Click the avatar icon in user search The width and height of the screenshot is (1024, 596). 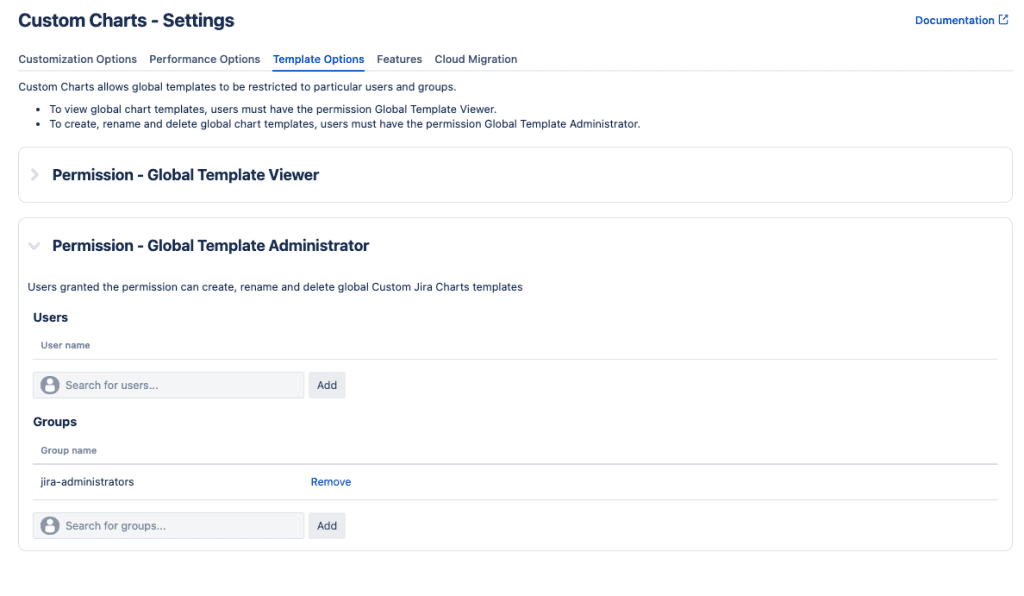pos(49,385)
